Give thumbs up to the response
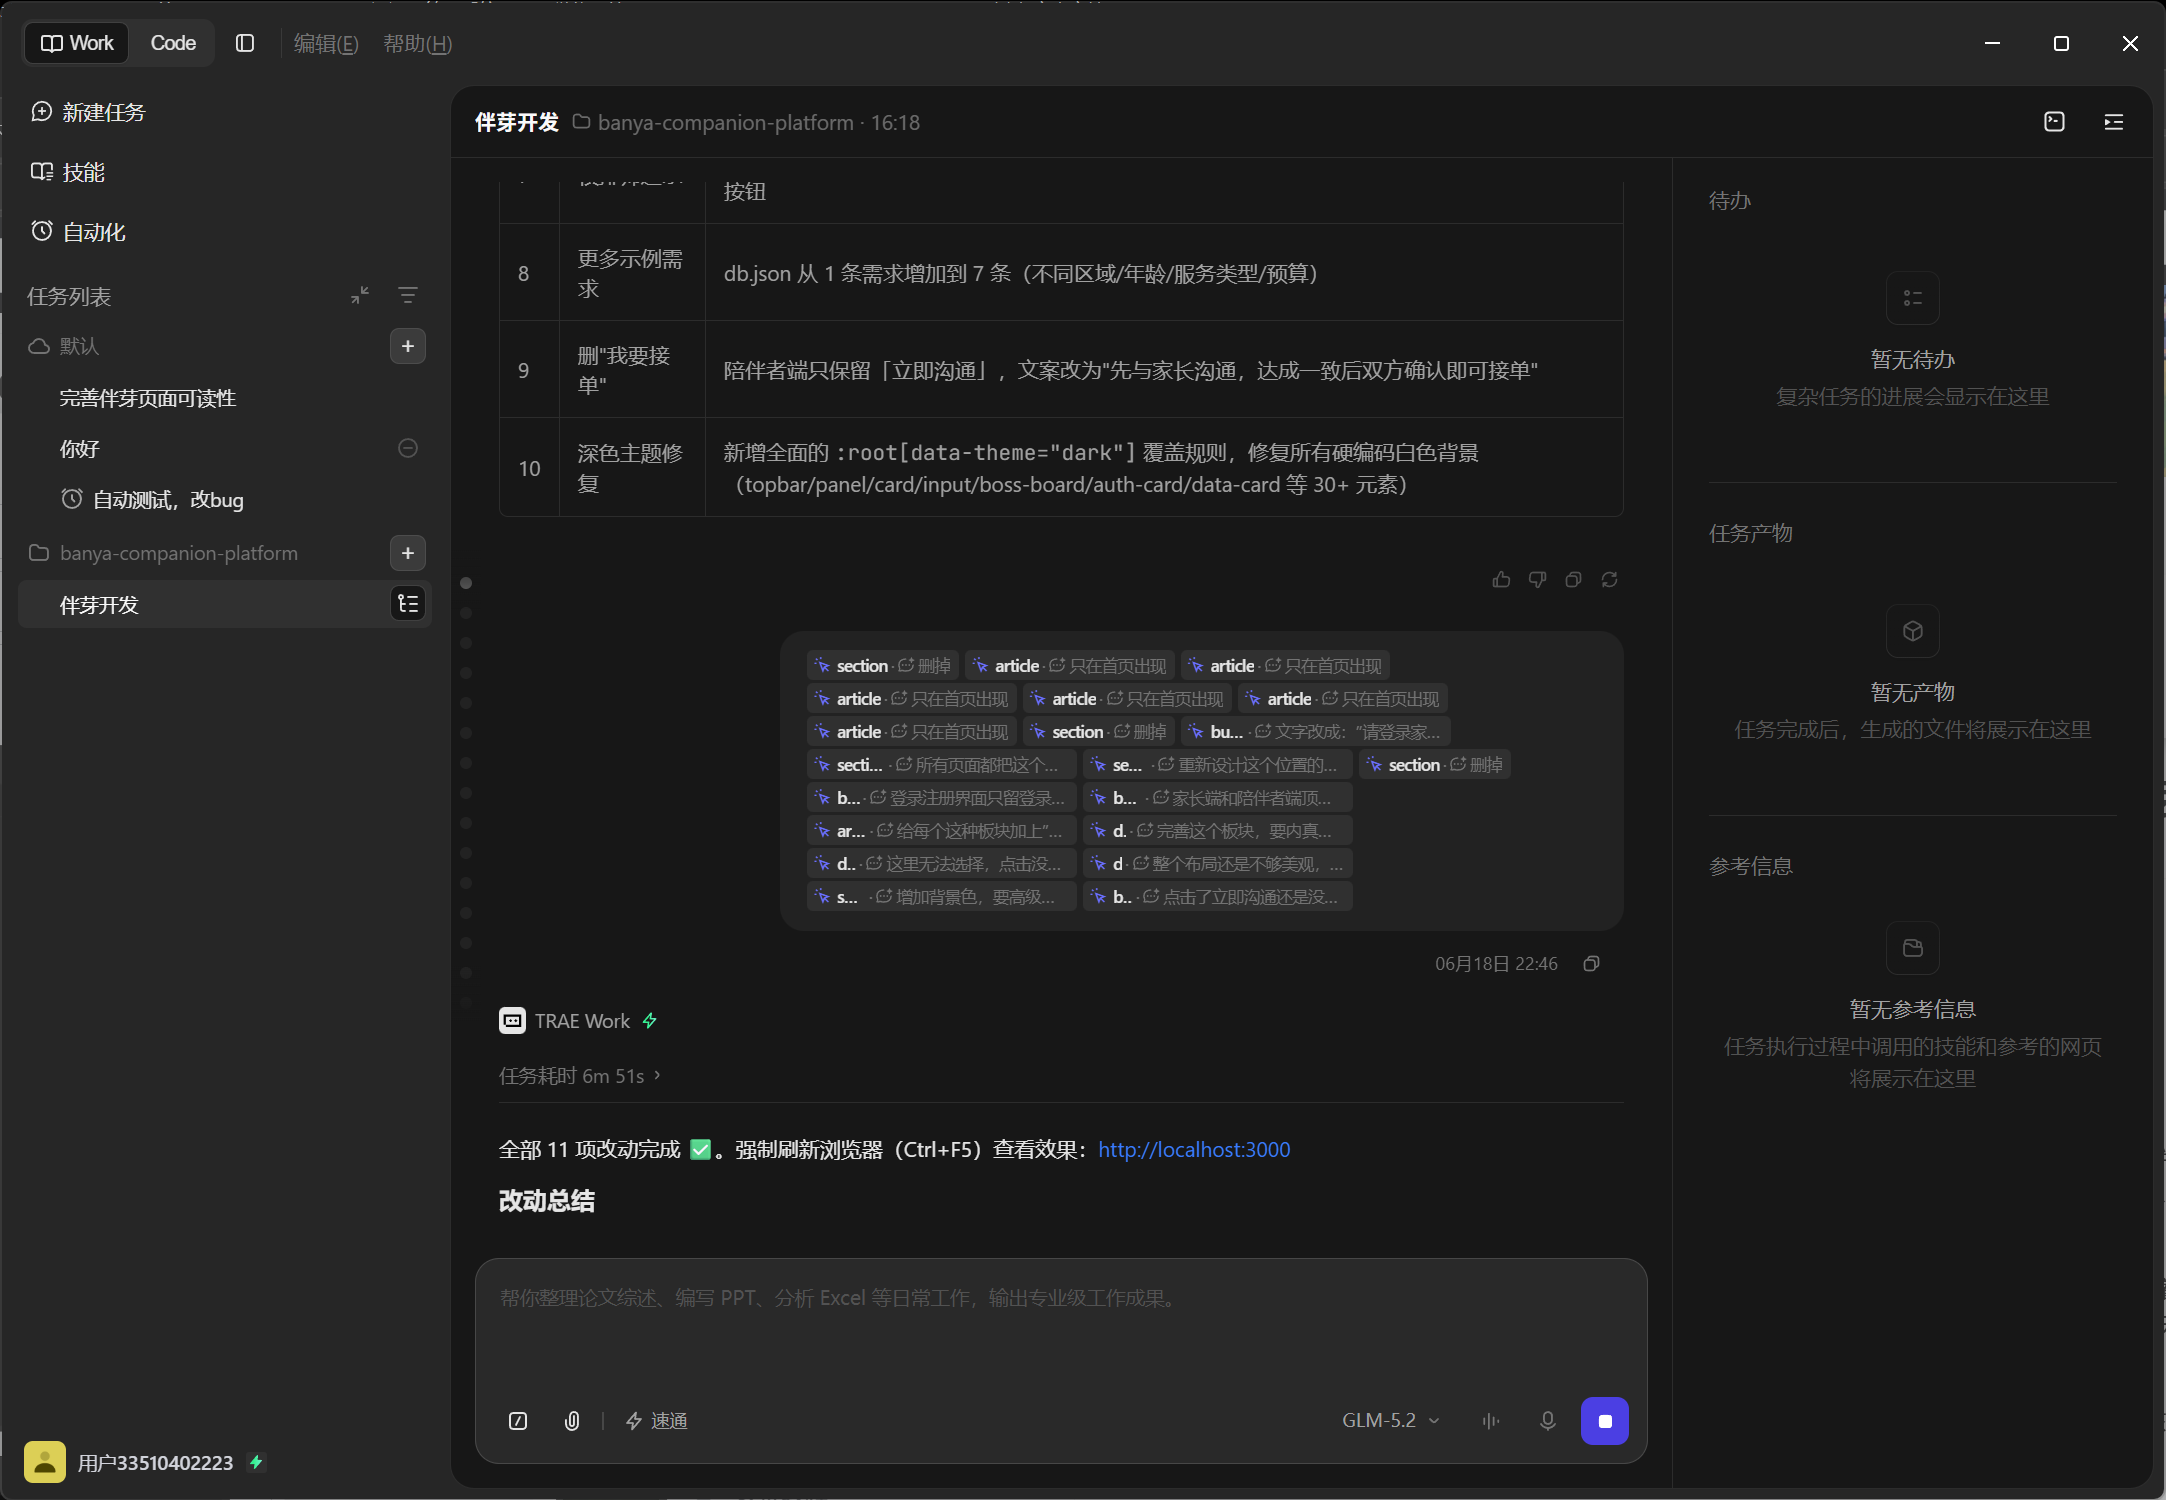2166x1500 pixels. point(1501,580)
